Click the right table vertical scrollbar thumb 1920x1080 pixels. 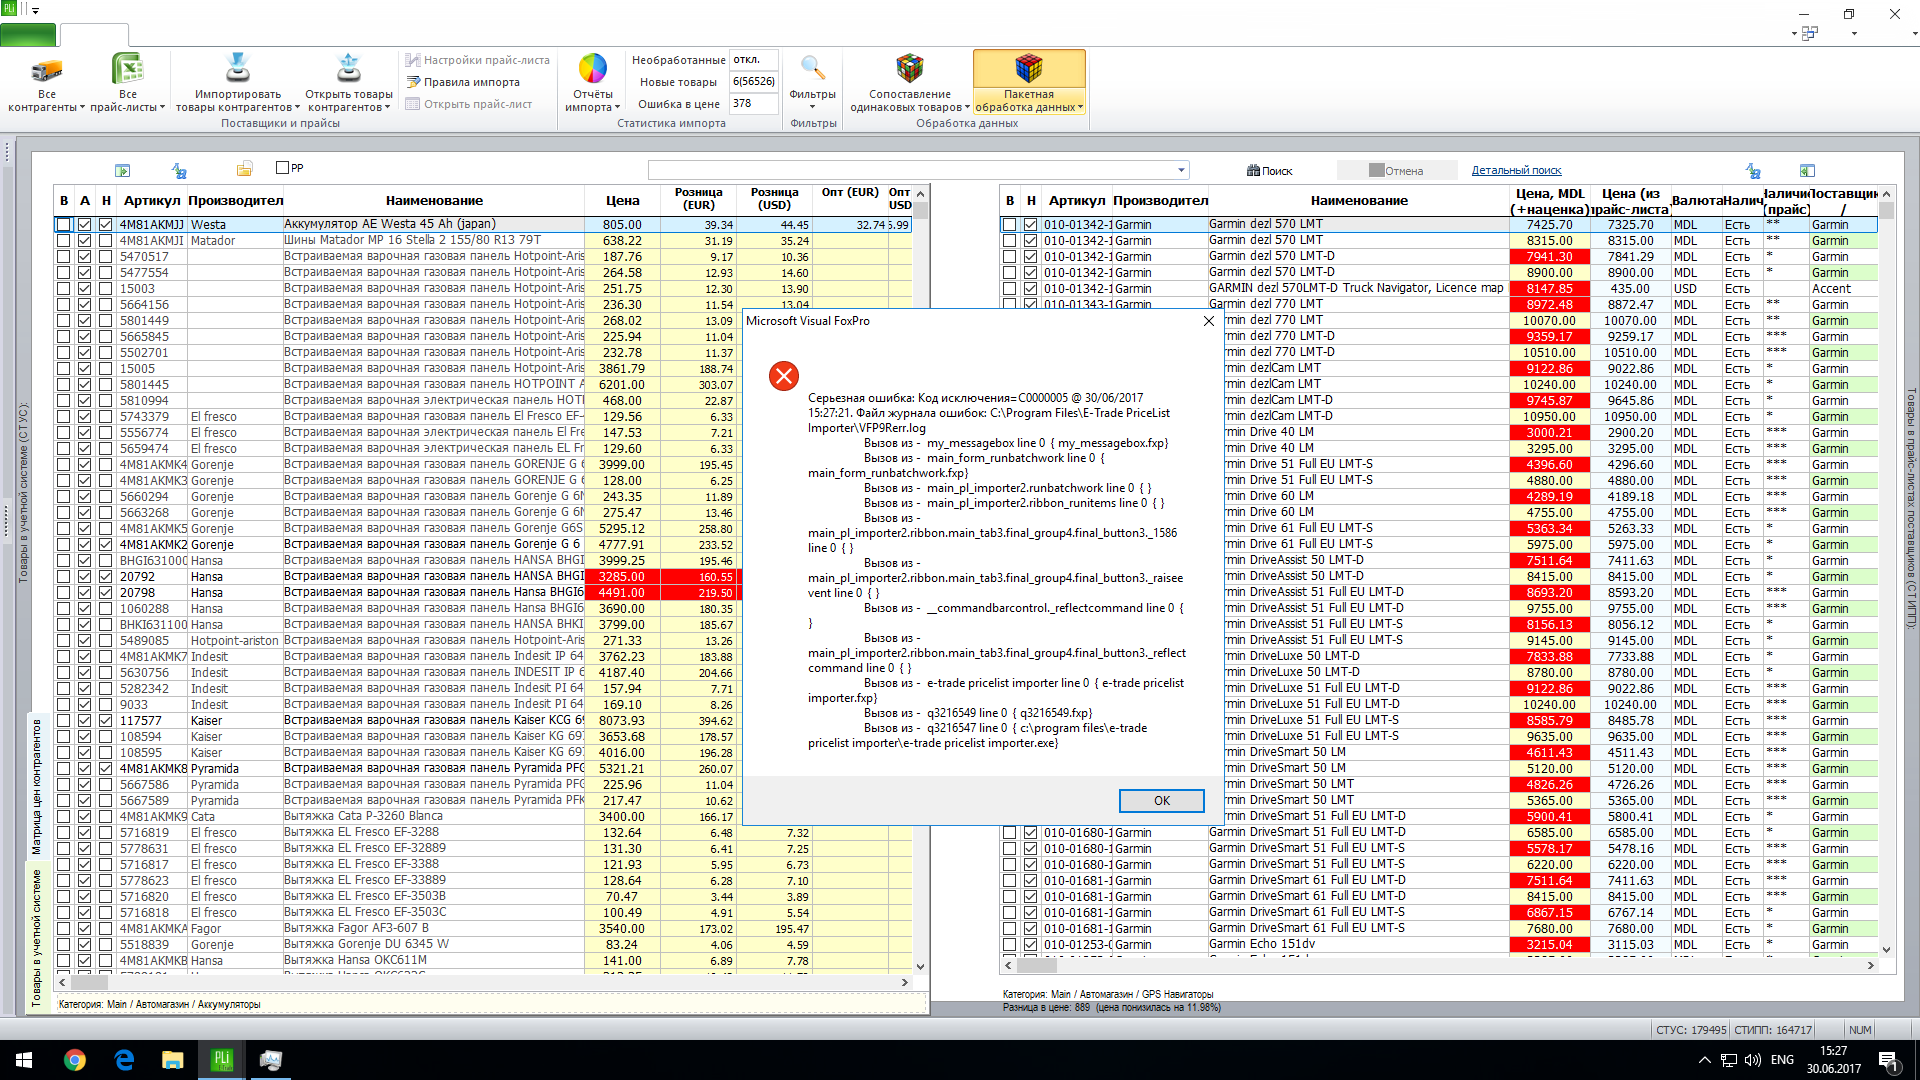(1886, 211)
